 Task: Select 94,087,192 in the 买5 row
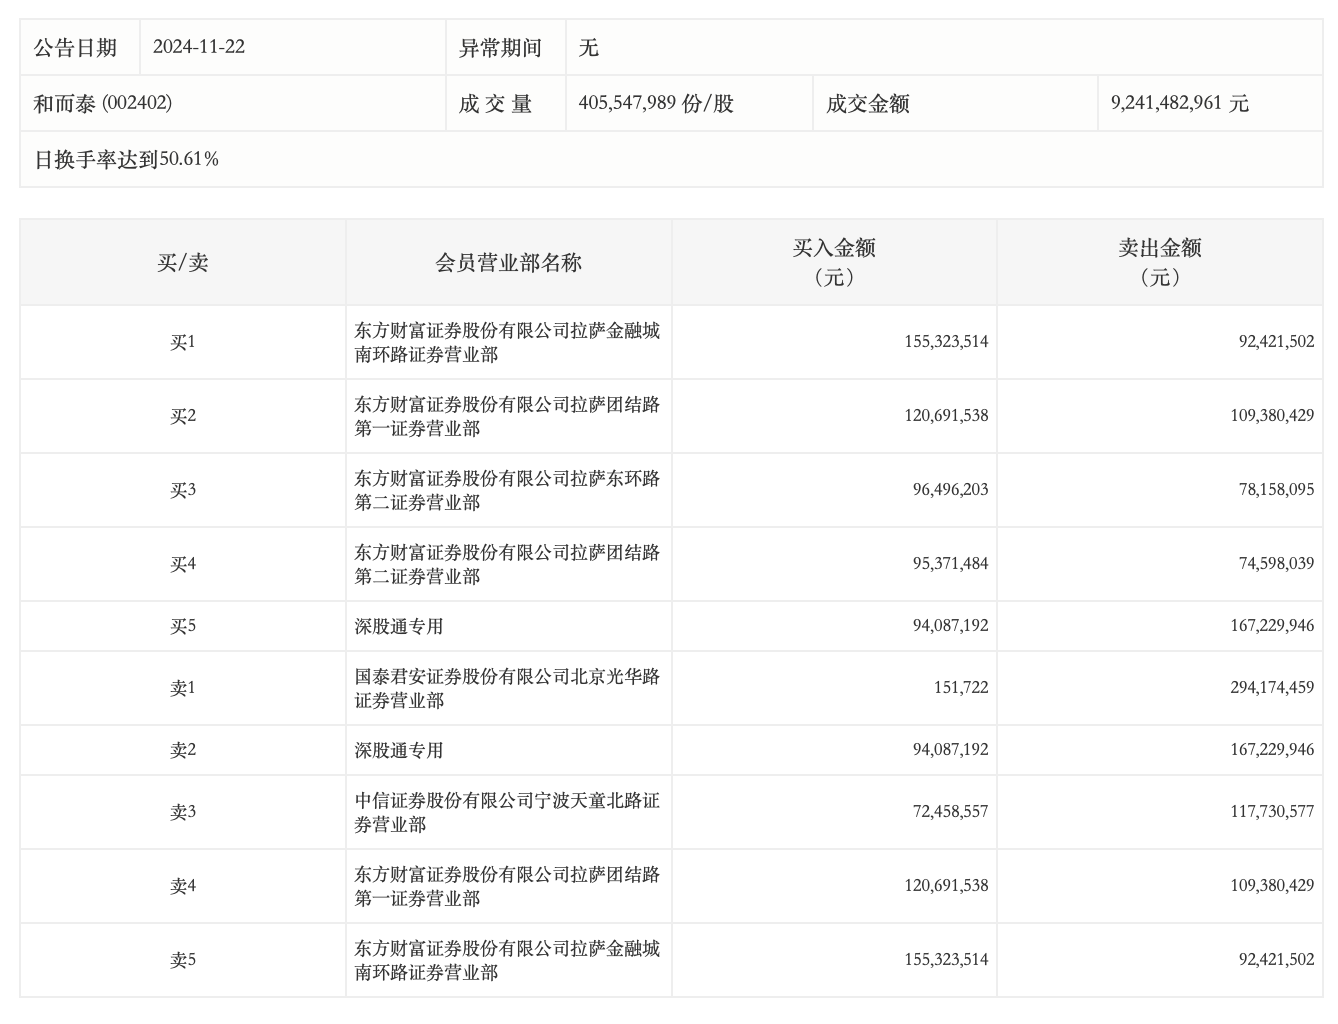[950, 626]
